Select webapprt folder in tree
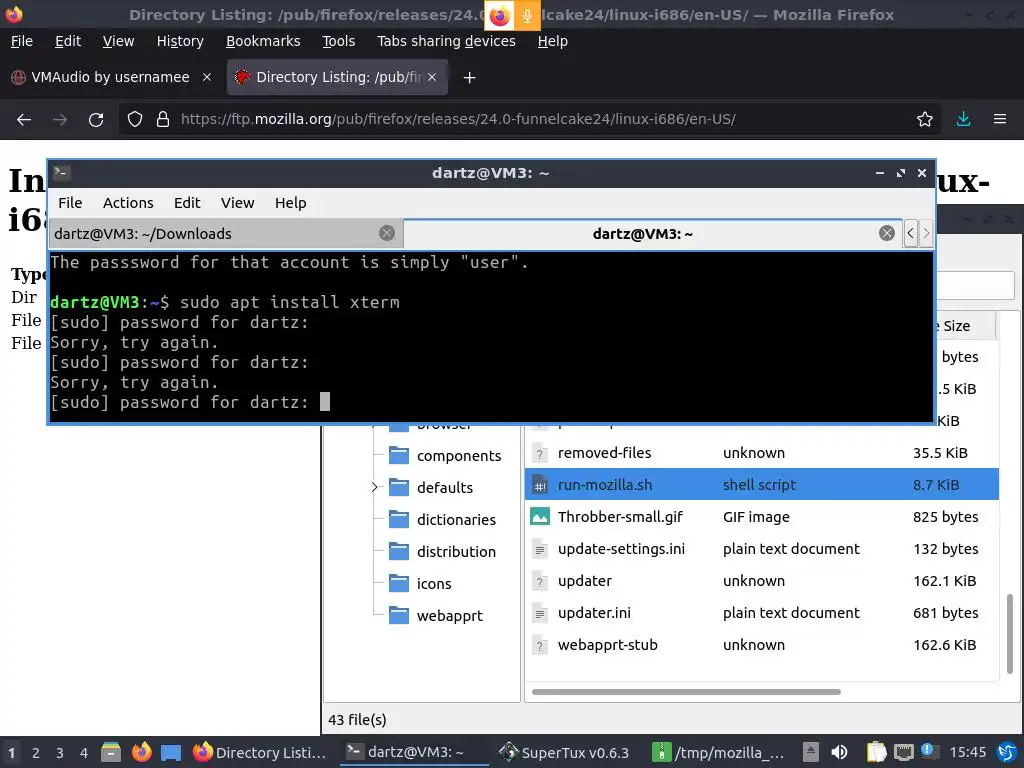1024x768 pixels. [x=449, y=616]
